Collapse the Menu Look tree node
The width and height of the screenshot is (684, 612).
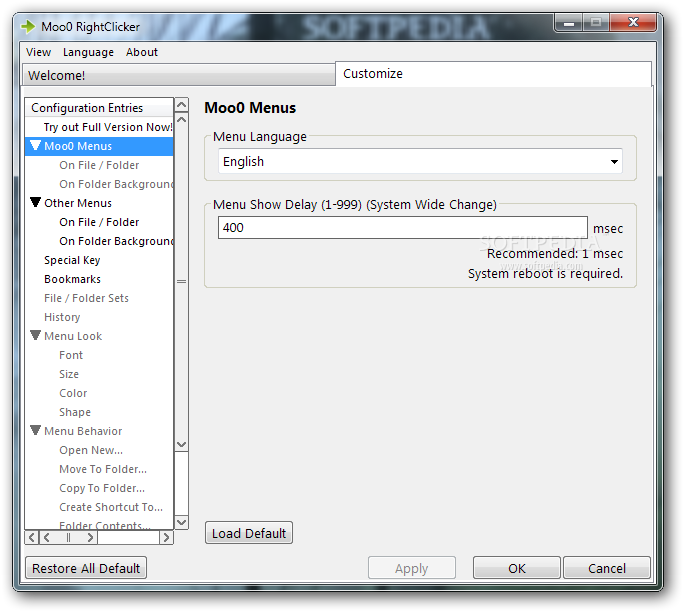[36, 335]
